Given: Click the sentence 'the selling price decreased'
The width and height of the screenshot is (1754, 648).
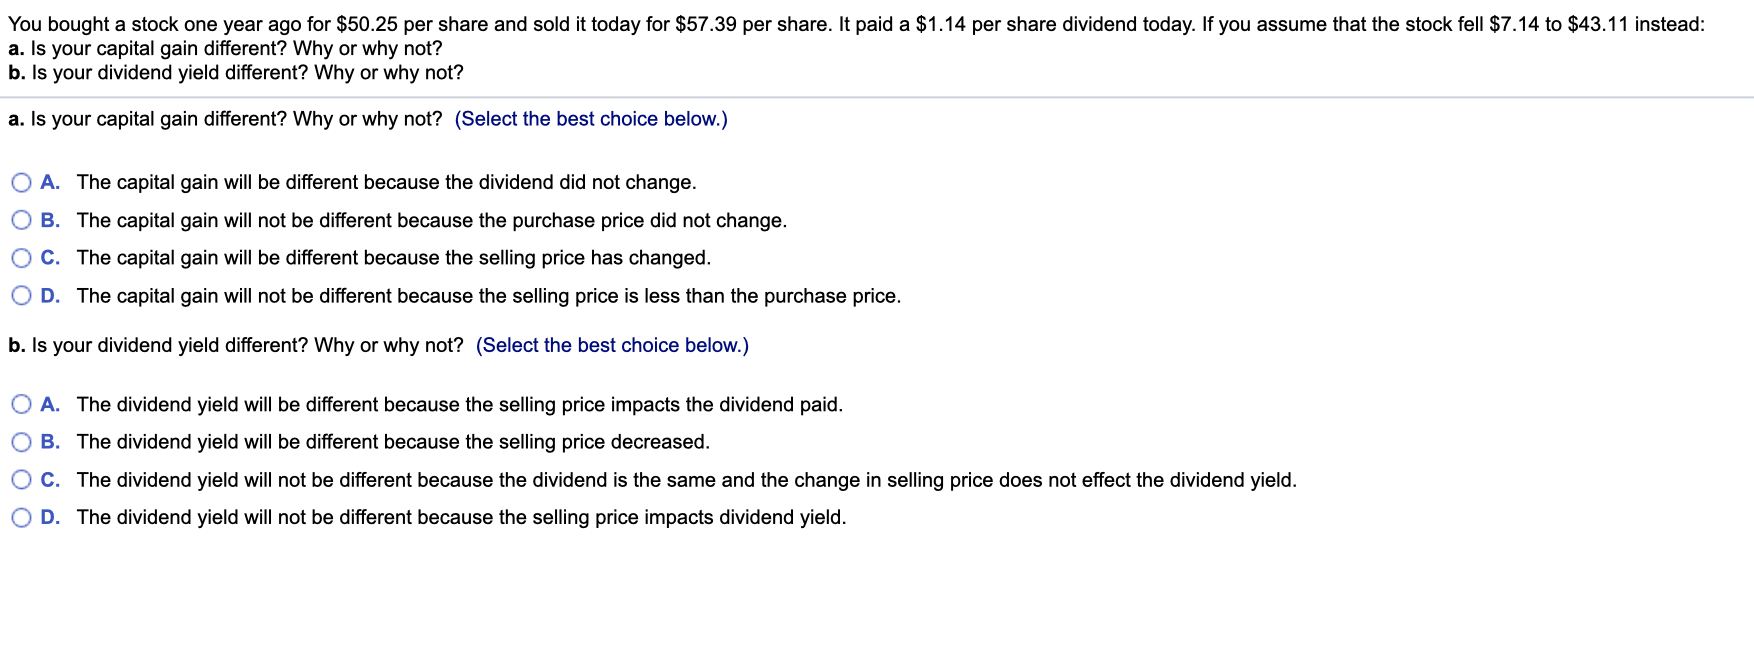Looking at the screenshot, I should point(393,442).
